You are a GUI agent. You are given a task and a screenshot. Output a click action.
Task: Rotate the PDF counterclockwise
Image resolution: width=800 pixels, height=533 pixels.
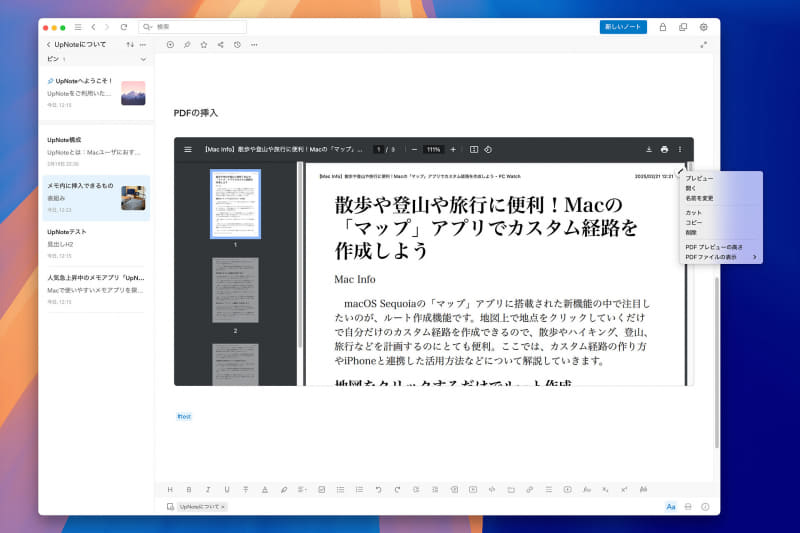tap(488, 149)
